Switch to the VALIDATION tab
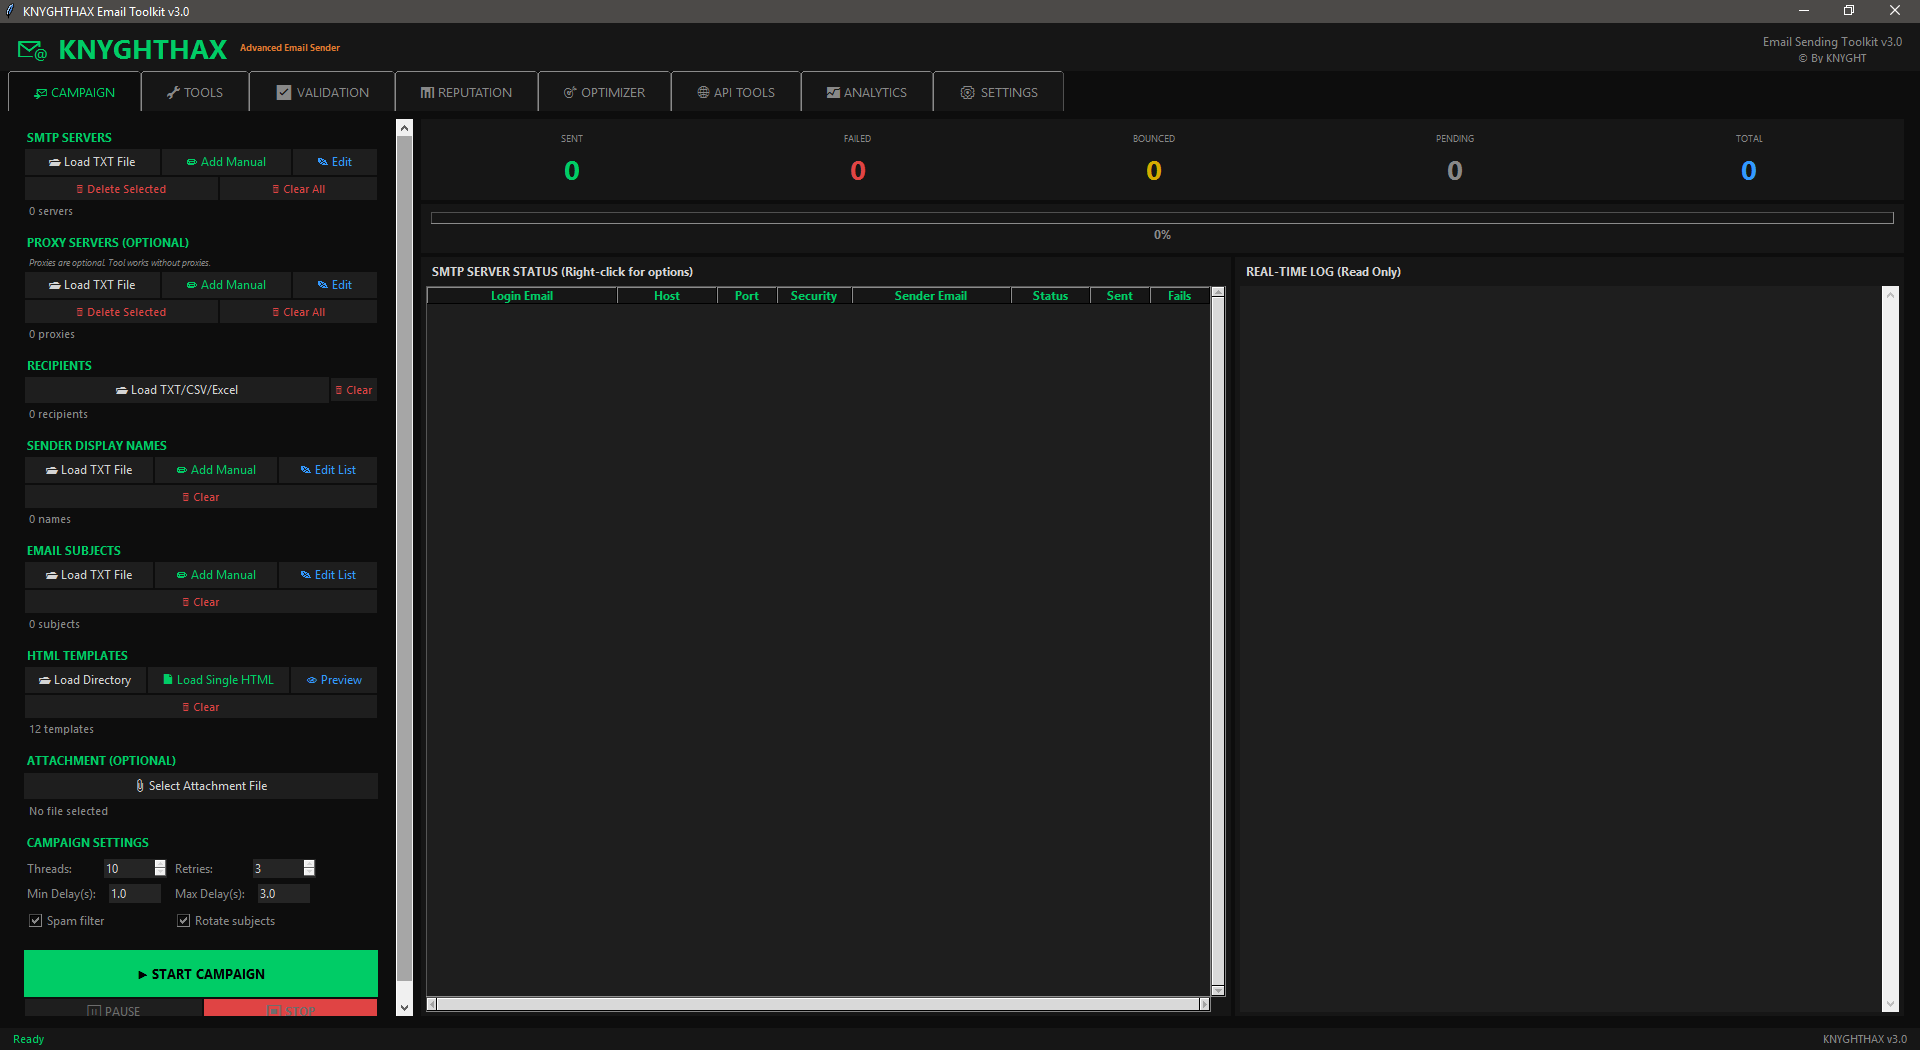Image resolution: width=1920 pixels, height=1050 pixels. tap(323, 92)
